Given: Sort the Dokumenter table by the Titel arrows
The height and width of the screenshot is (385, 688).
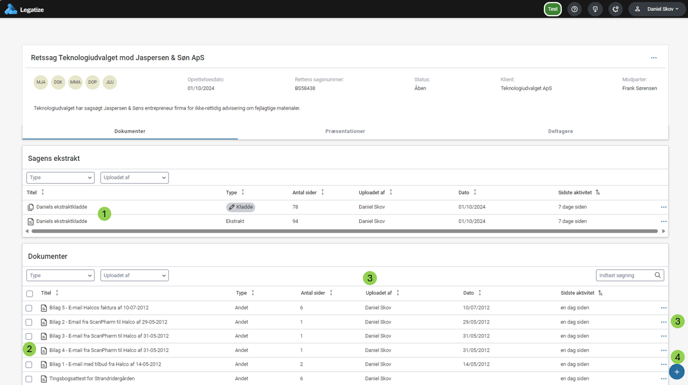Looking at the screenshot, I should 57,293.
